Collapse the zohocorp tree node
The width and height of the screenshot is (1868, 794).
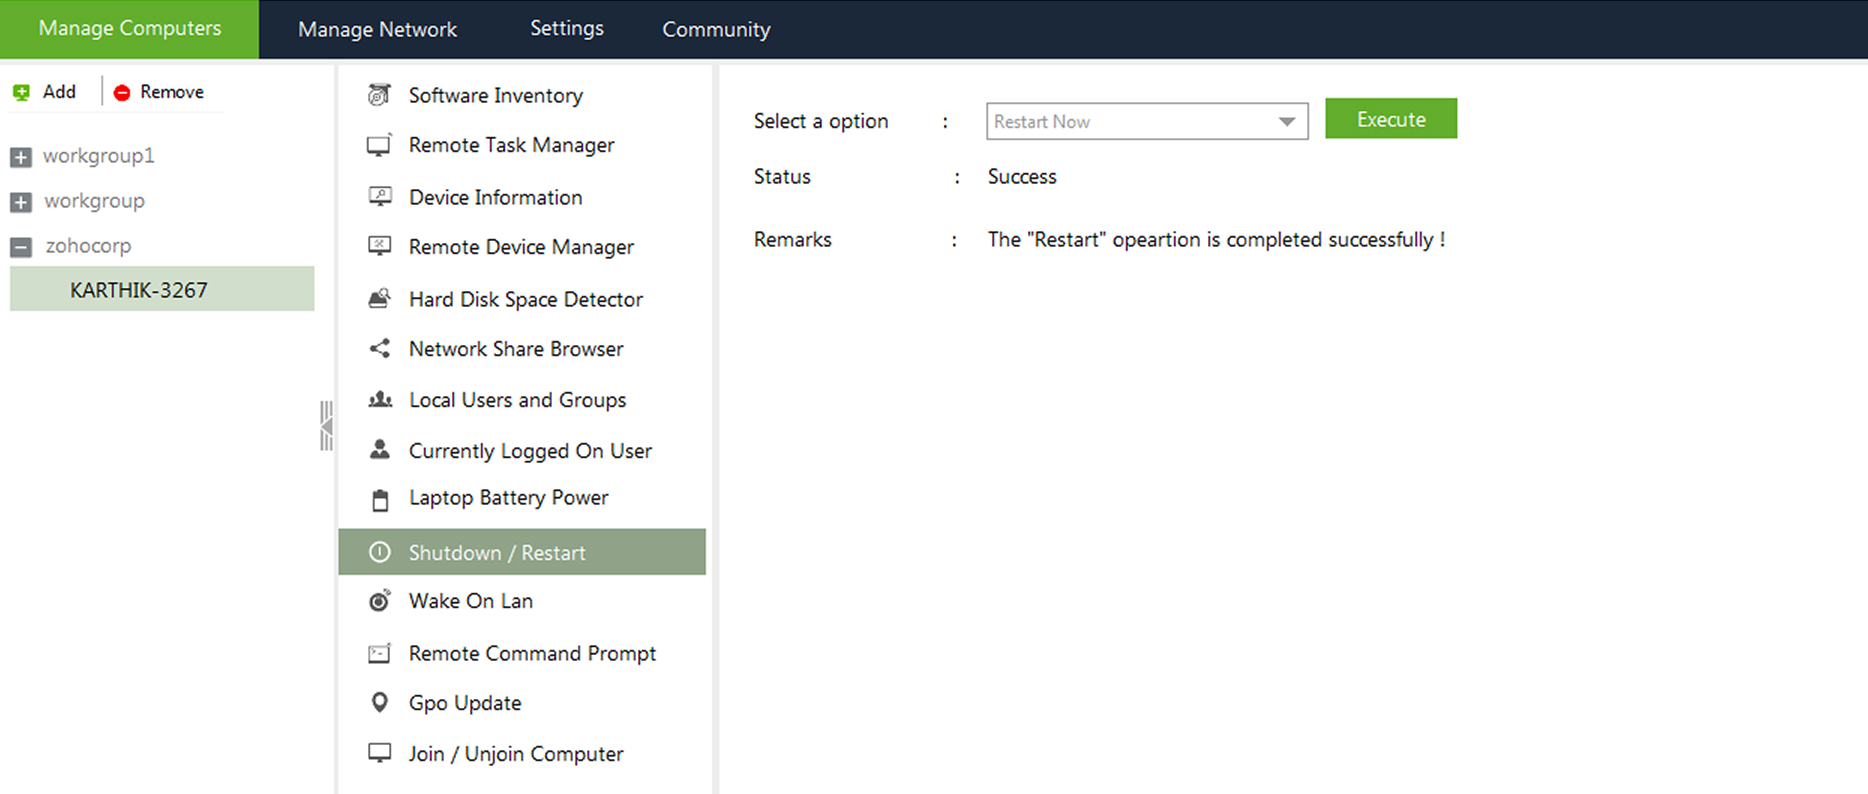click(x=20, y=247)
